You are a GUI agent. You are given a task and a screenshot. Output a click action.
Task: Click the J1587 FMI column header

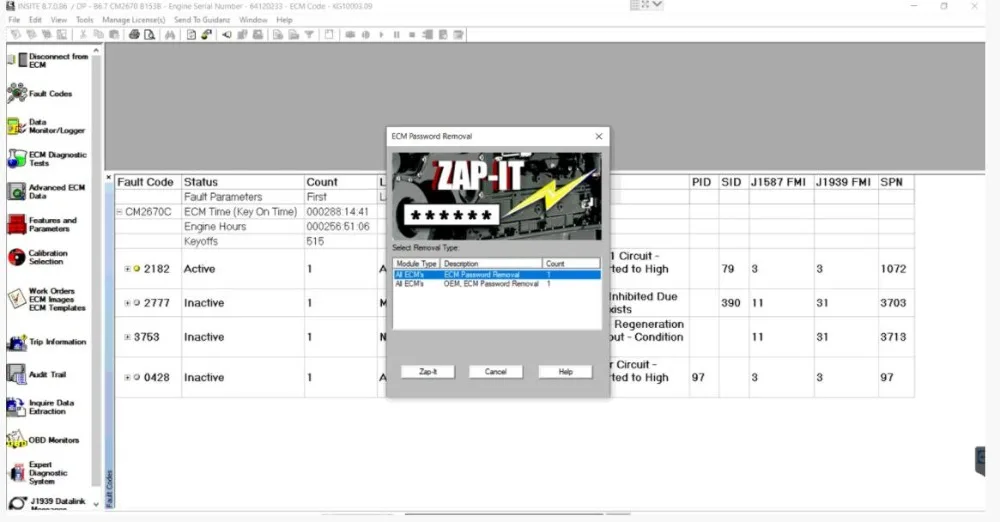pos(781,182)
